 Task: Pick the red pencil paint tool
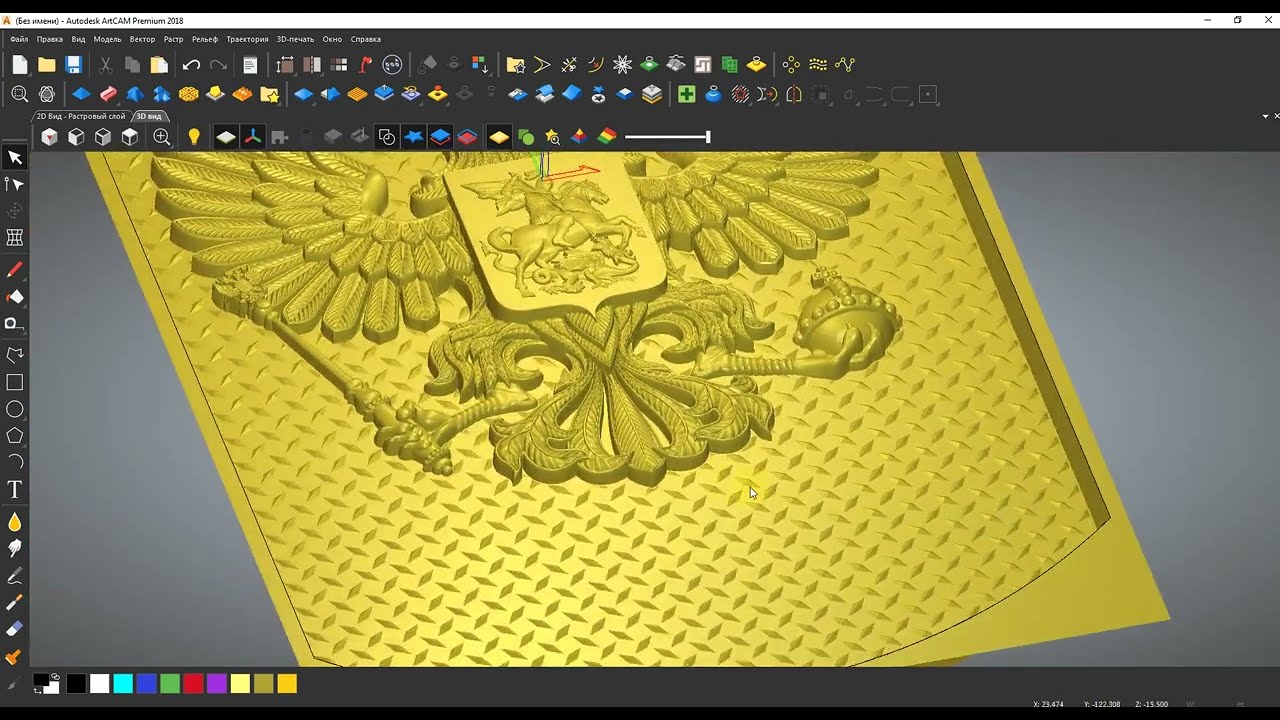pyautogui.click(x=15, y=270)
